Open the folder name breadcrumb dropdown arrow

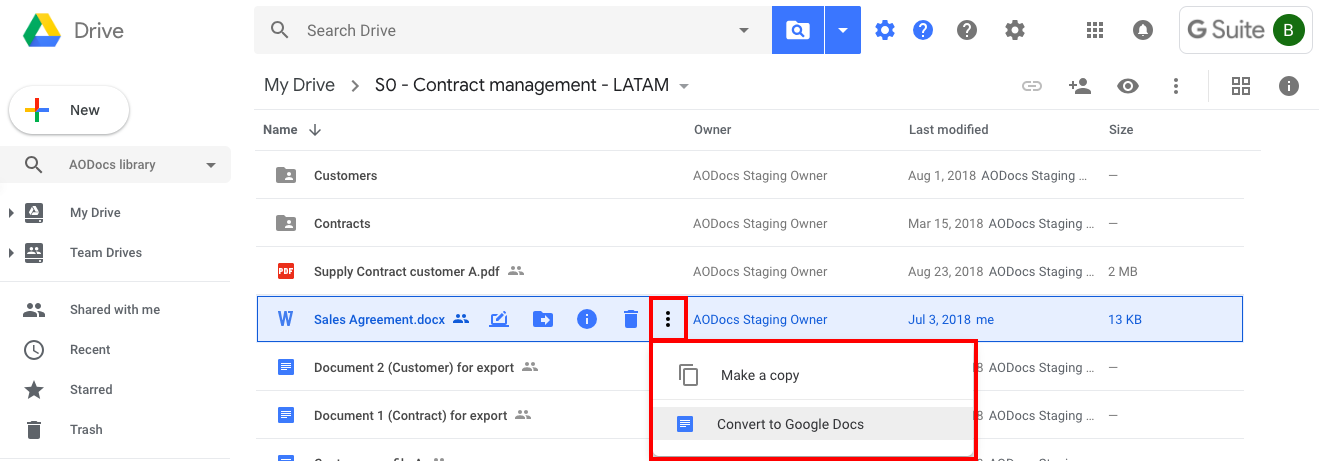pos(684,86)
